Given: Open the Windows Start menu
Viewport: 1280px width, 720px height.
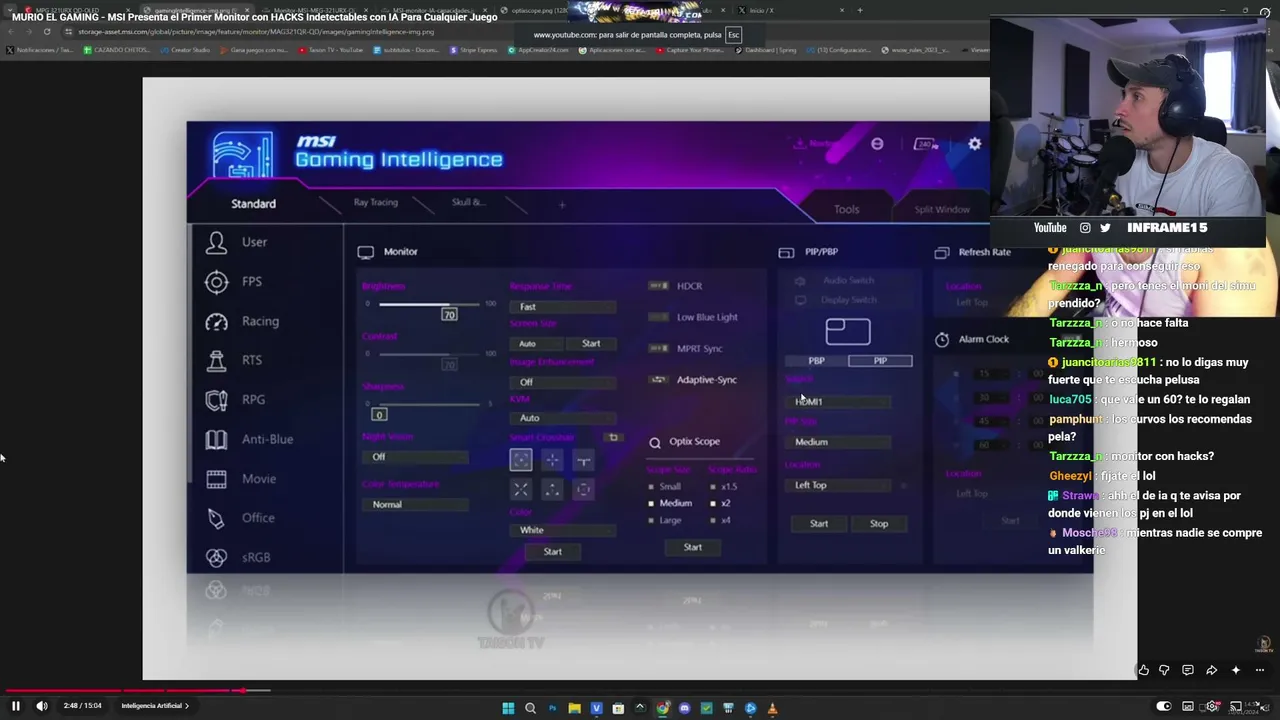Looking at the screenshot, I should 508,708.
